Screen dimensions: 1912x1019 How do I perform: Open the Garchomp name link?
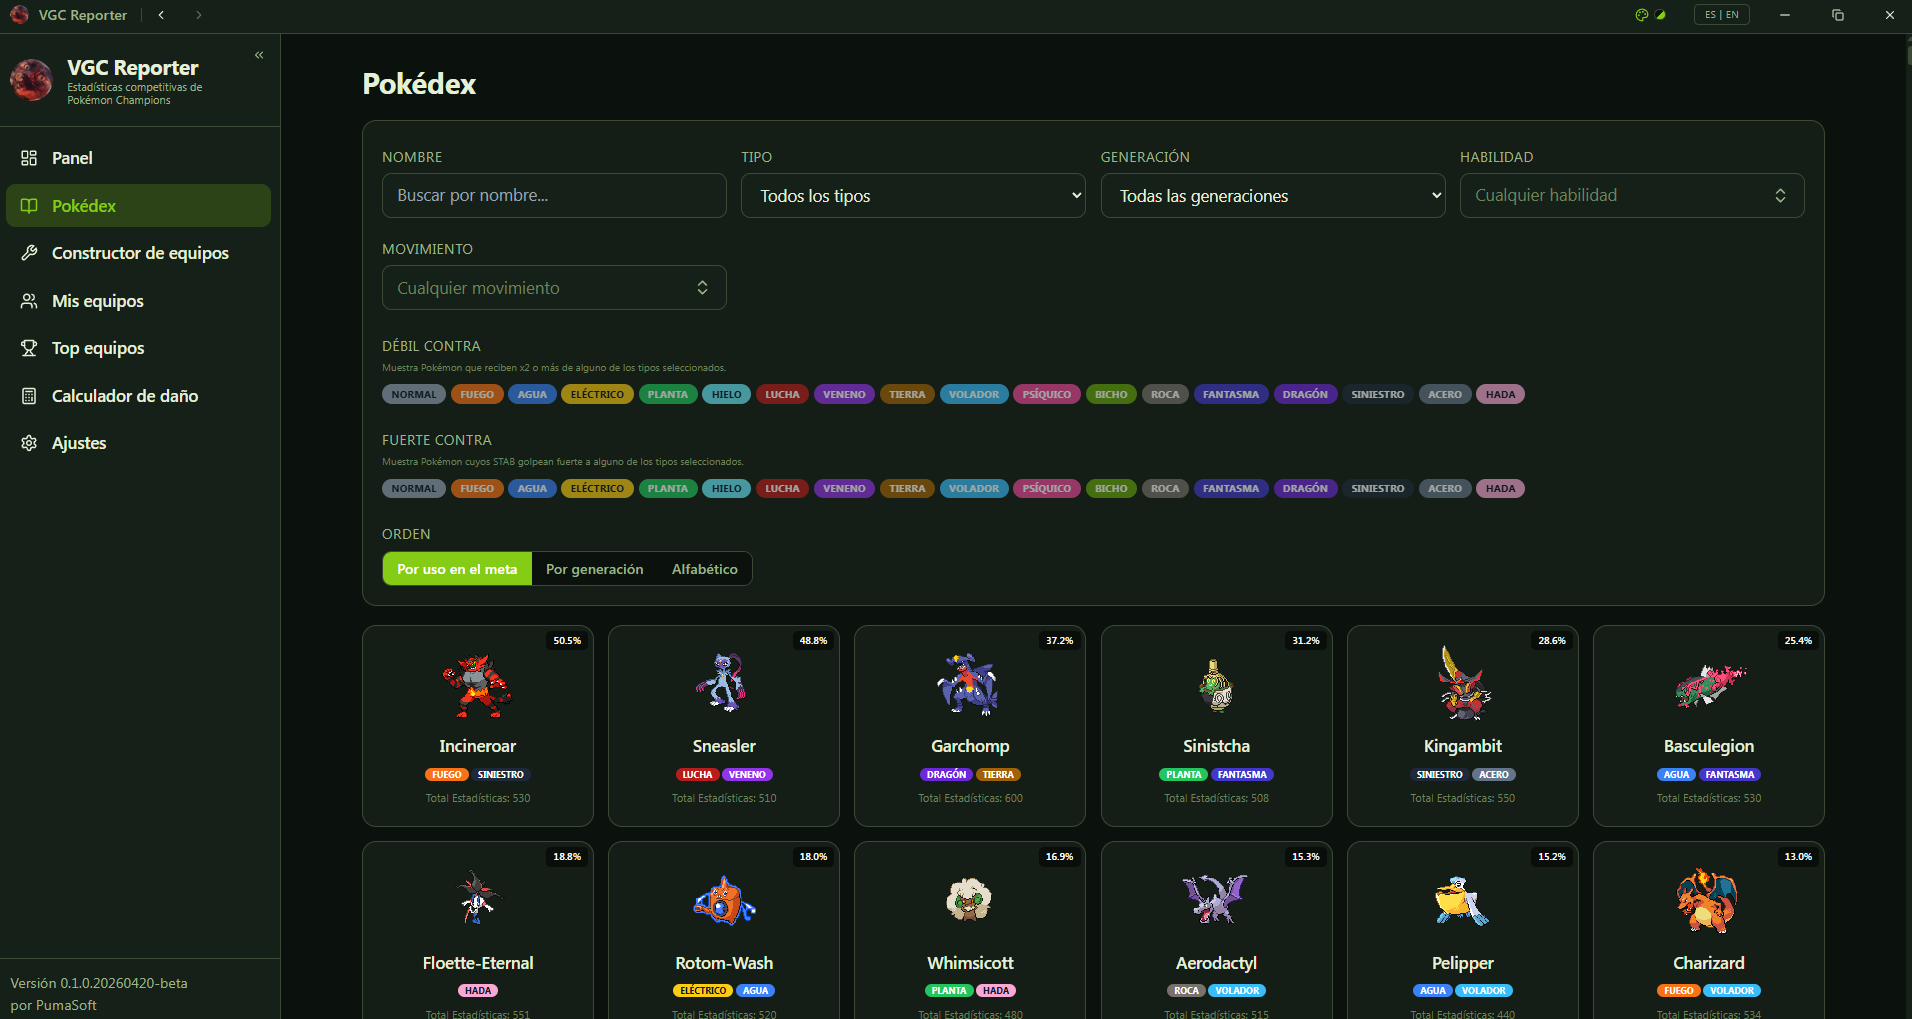pos(970,747)
